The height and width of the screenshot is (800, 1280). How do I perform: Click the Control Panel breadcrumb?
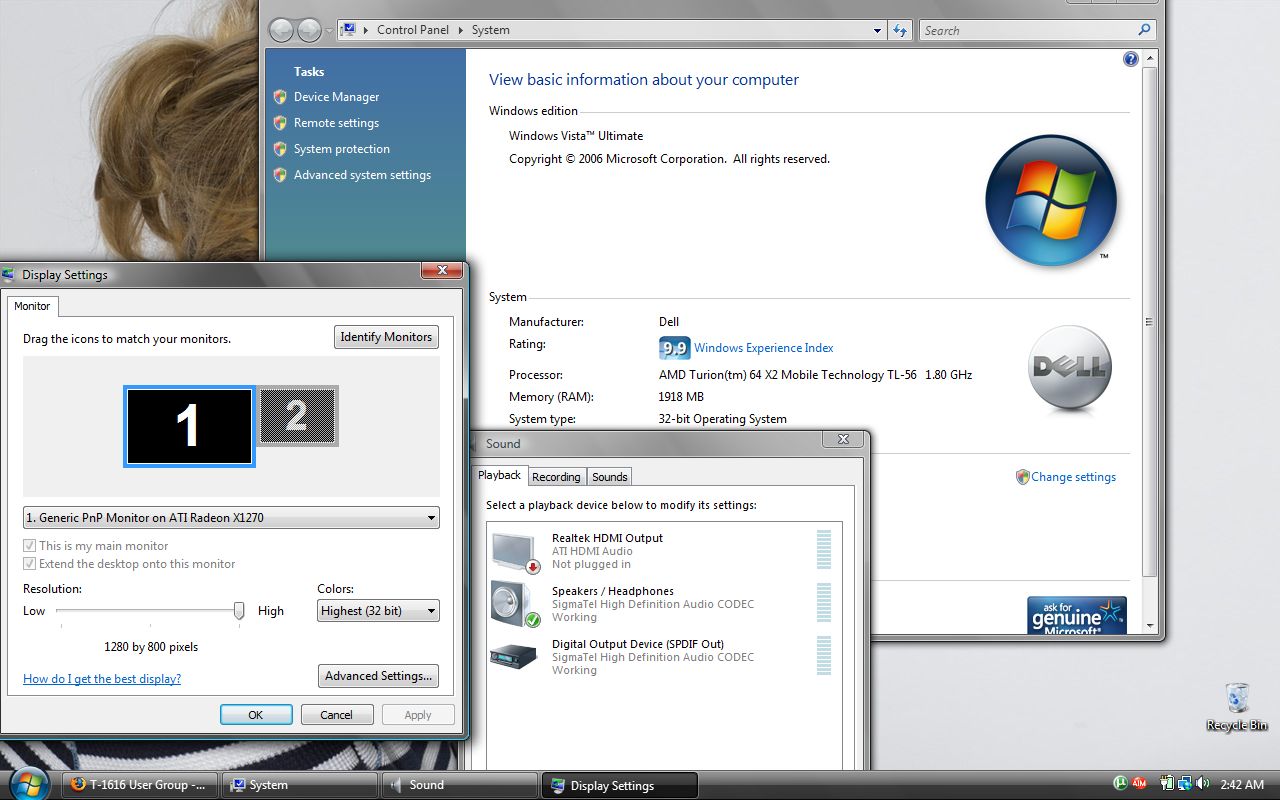coord(413,30)
